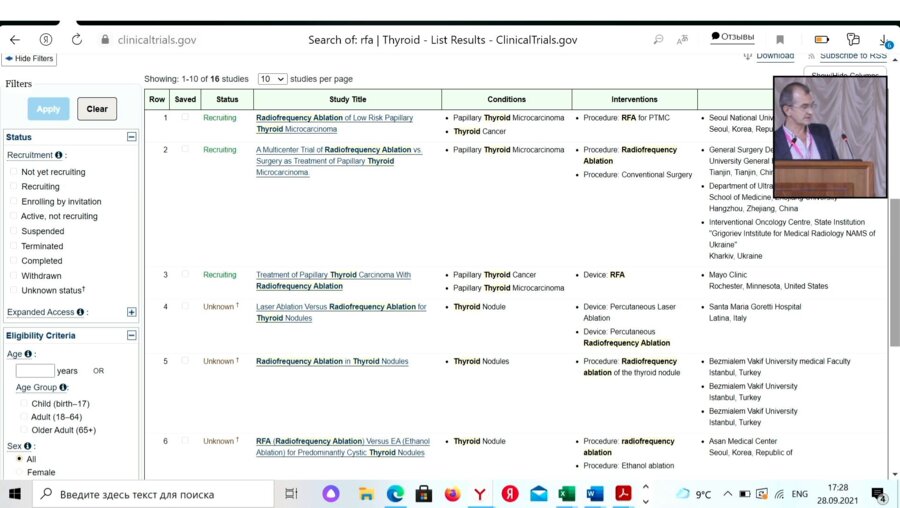Click the bookmark icon in address bar
900x508 pixels.
point(780,40)
